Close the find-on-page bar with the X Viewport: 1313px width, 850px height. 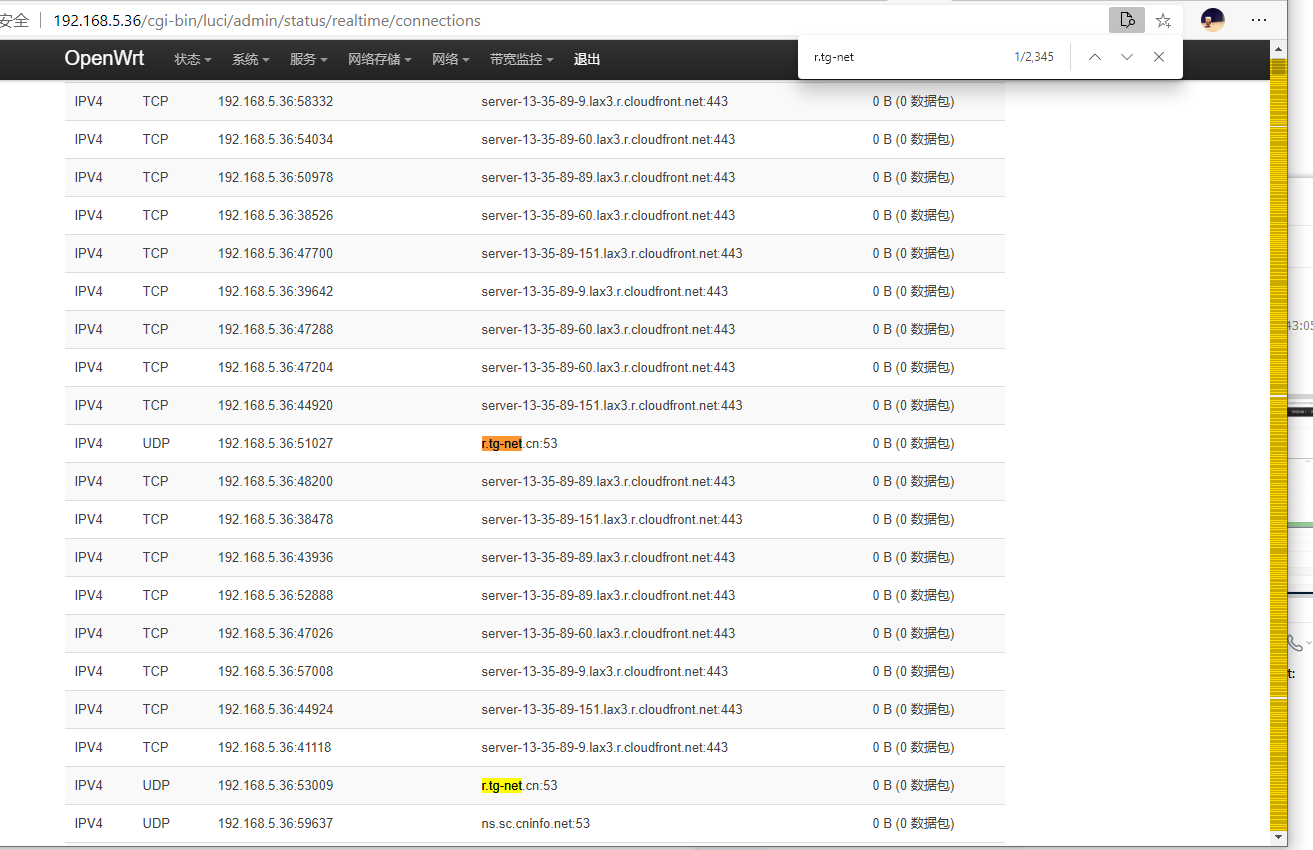coord(1158,57)
